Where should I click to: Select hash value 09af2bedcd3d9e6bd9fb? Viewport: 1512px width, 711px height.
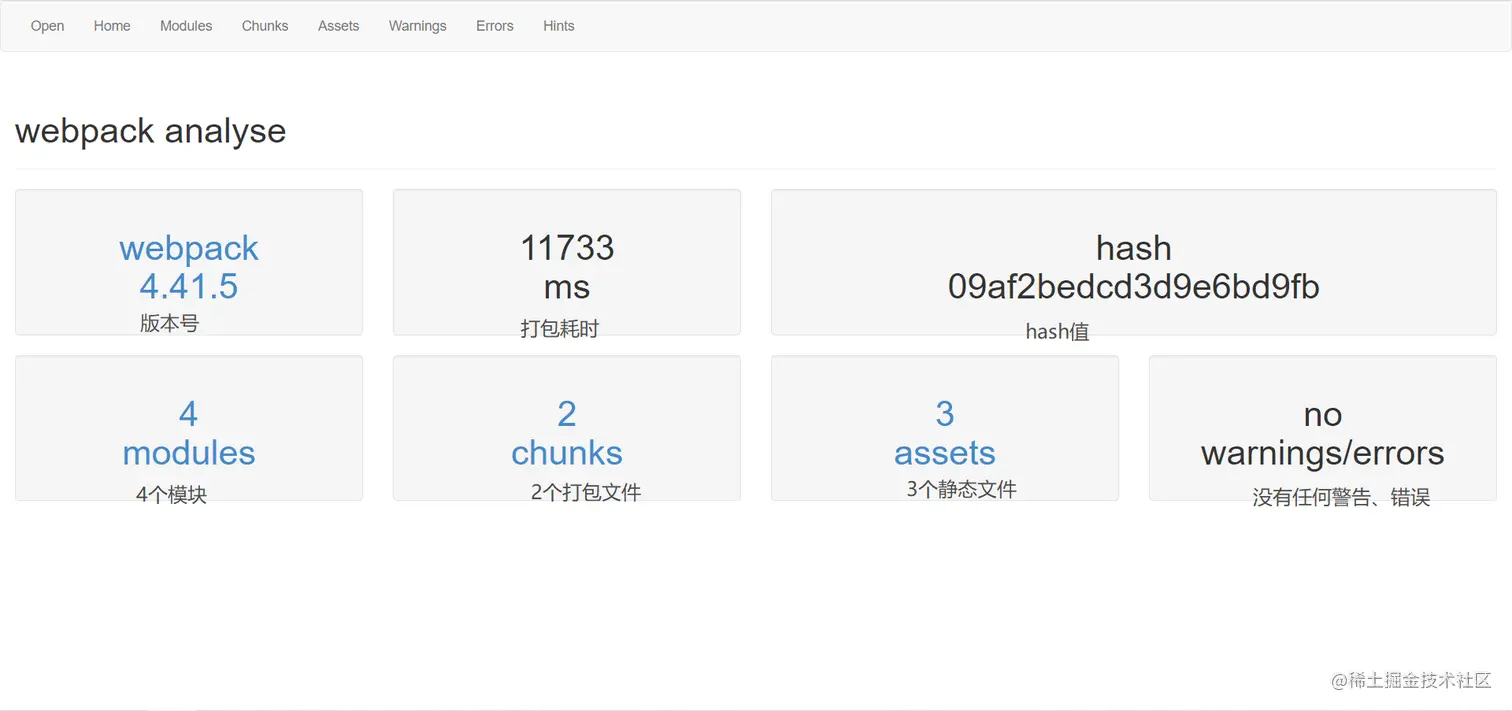click(1134, 287)
